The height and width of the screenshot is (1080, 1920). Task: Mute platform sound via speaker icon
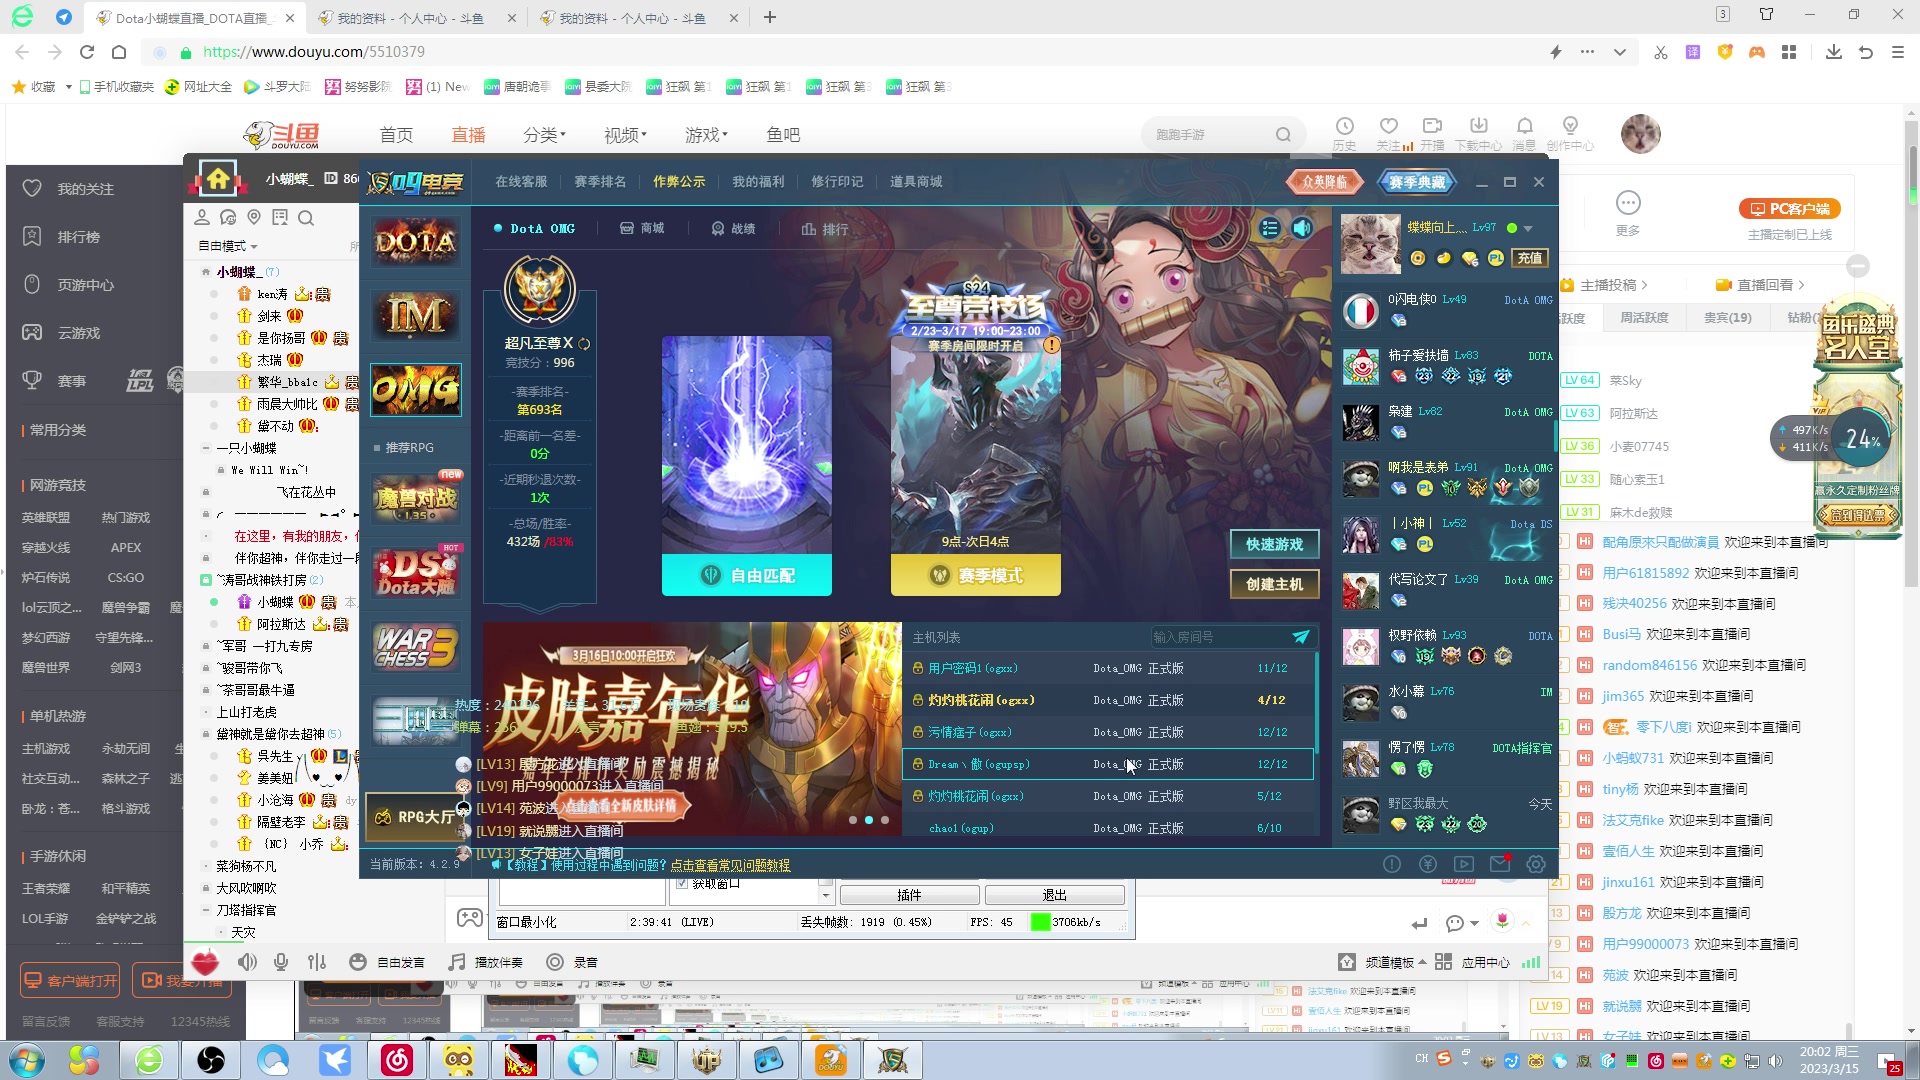(1302, 228)
